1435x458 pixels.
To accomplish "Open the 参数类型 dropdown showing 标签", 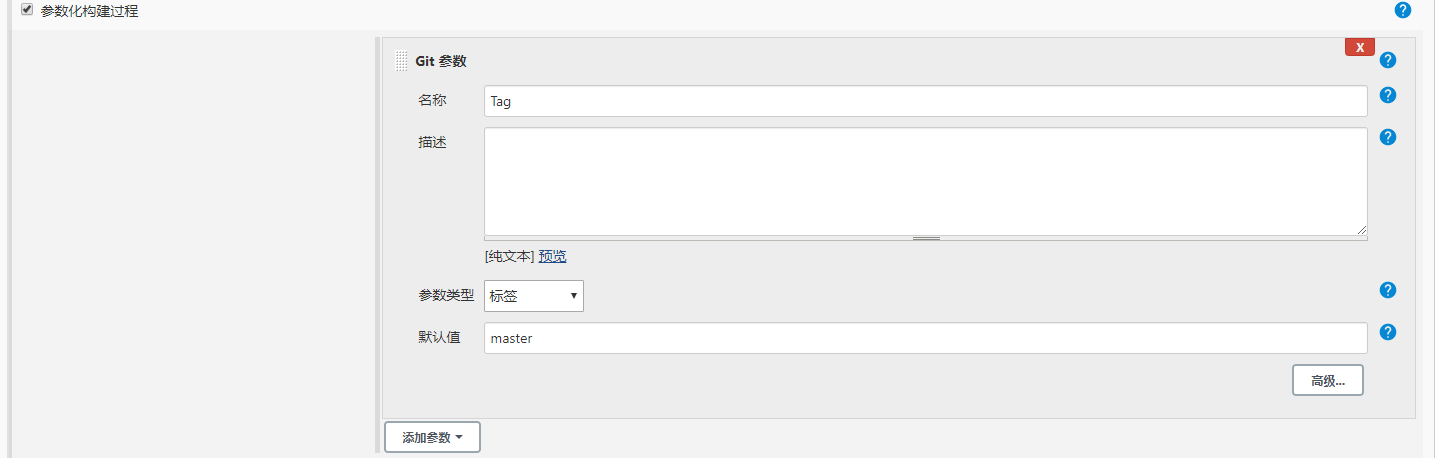I will coord(534,296).
